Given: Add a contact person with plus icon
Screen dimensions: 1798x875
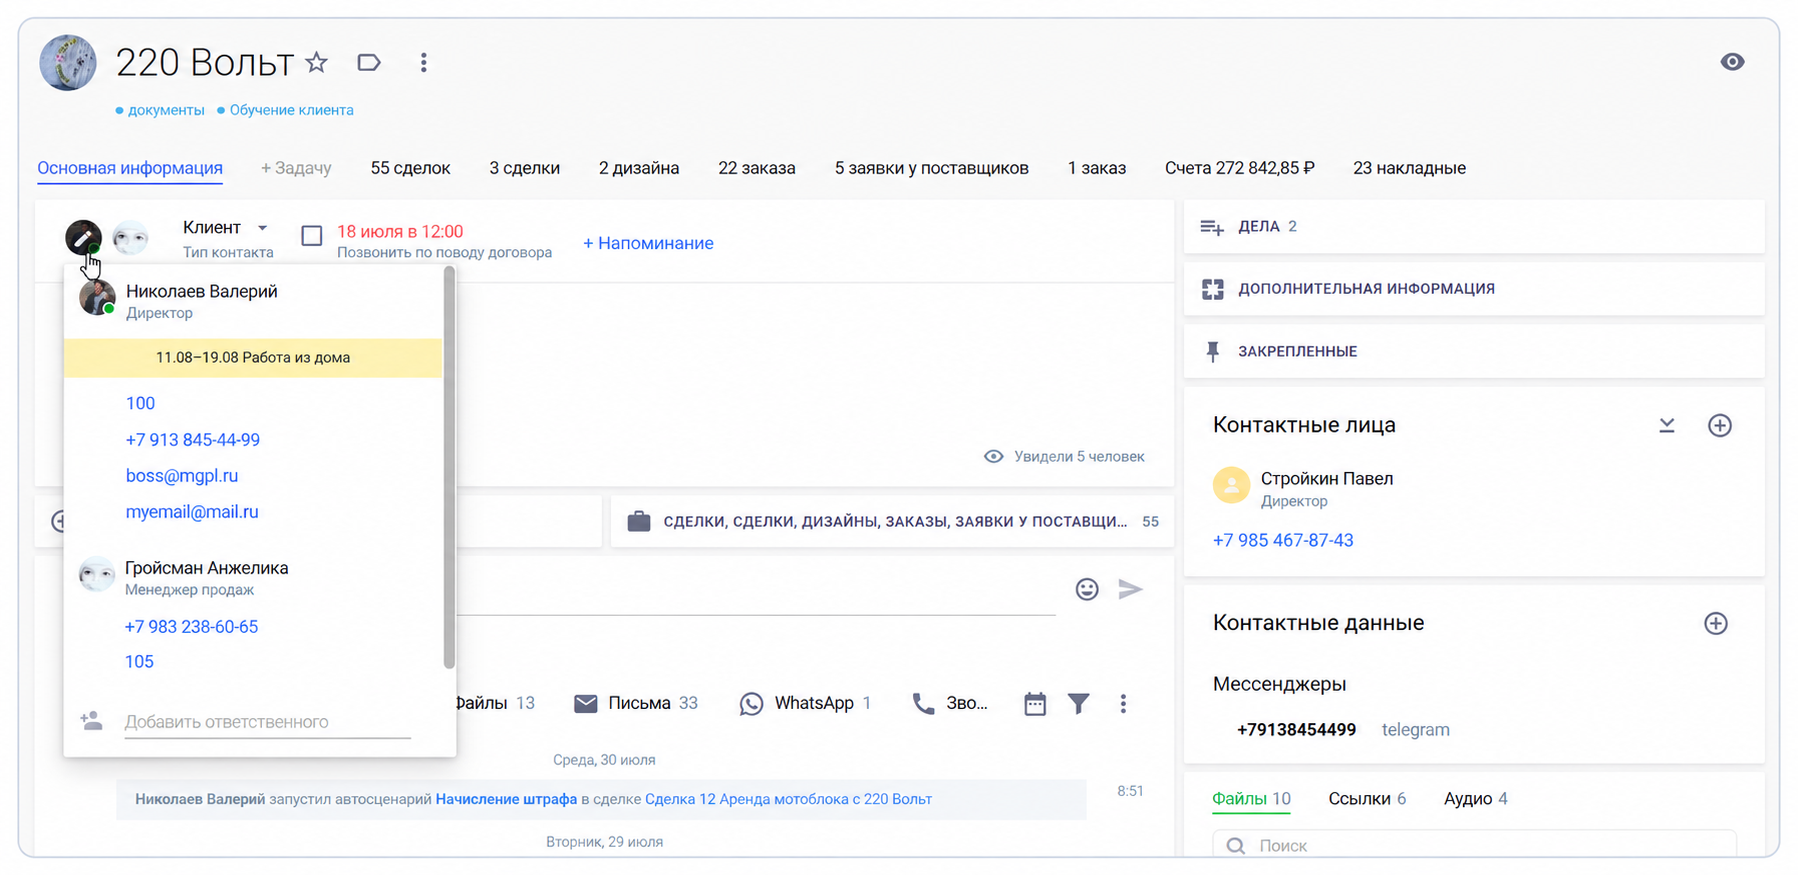Looking at the screenshot, I should click(x=1720, y=425).
